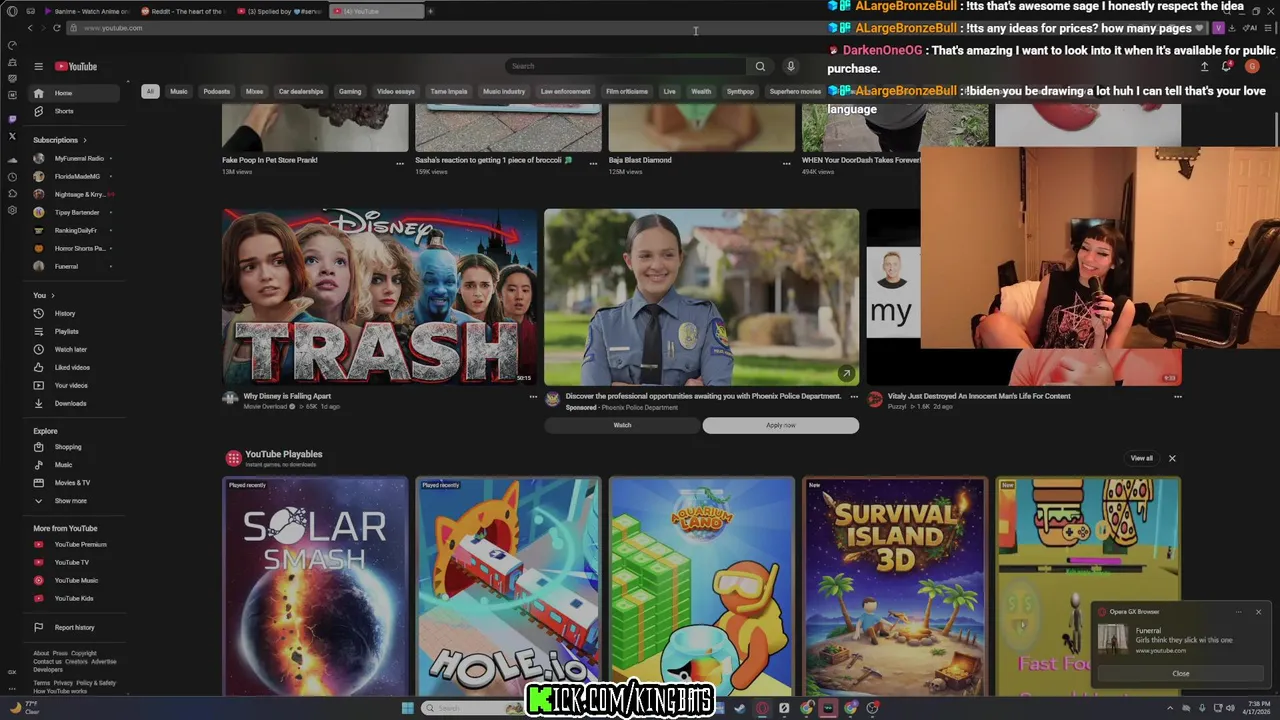Open Opera sidebar settings gear
1280x720 pixels.
12,210
